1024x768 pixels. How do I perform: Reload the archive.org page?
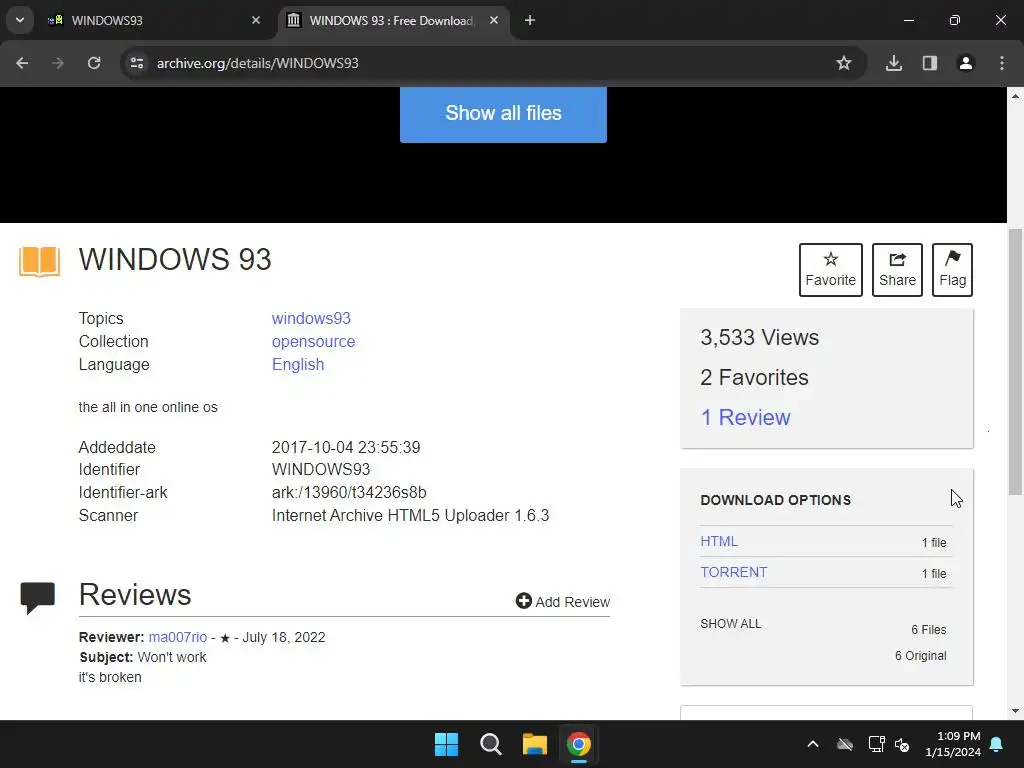[94, 63]
